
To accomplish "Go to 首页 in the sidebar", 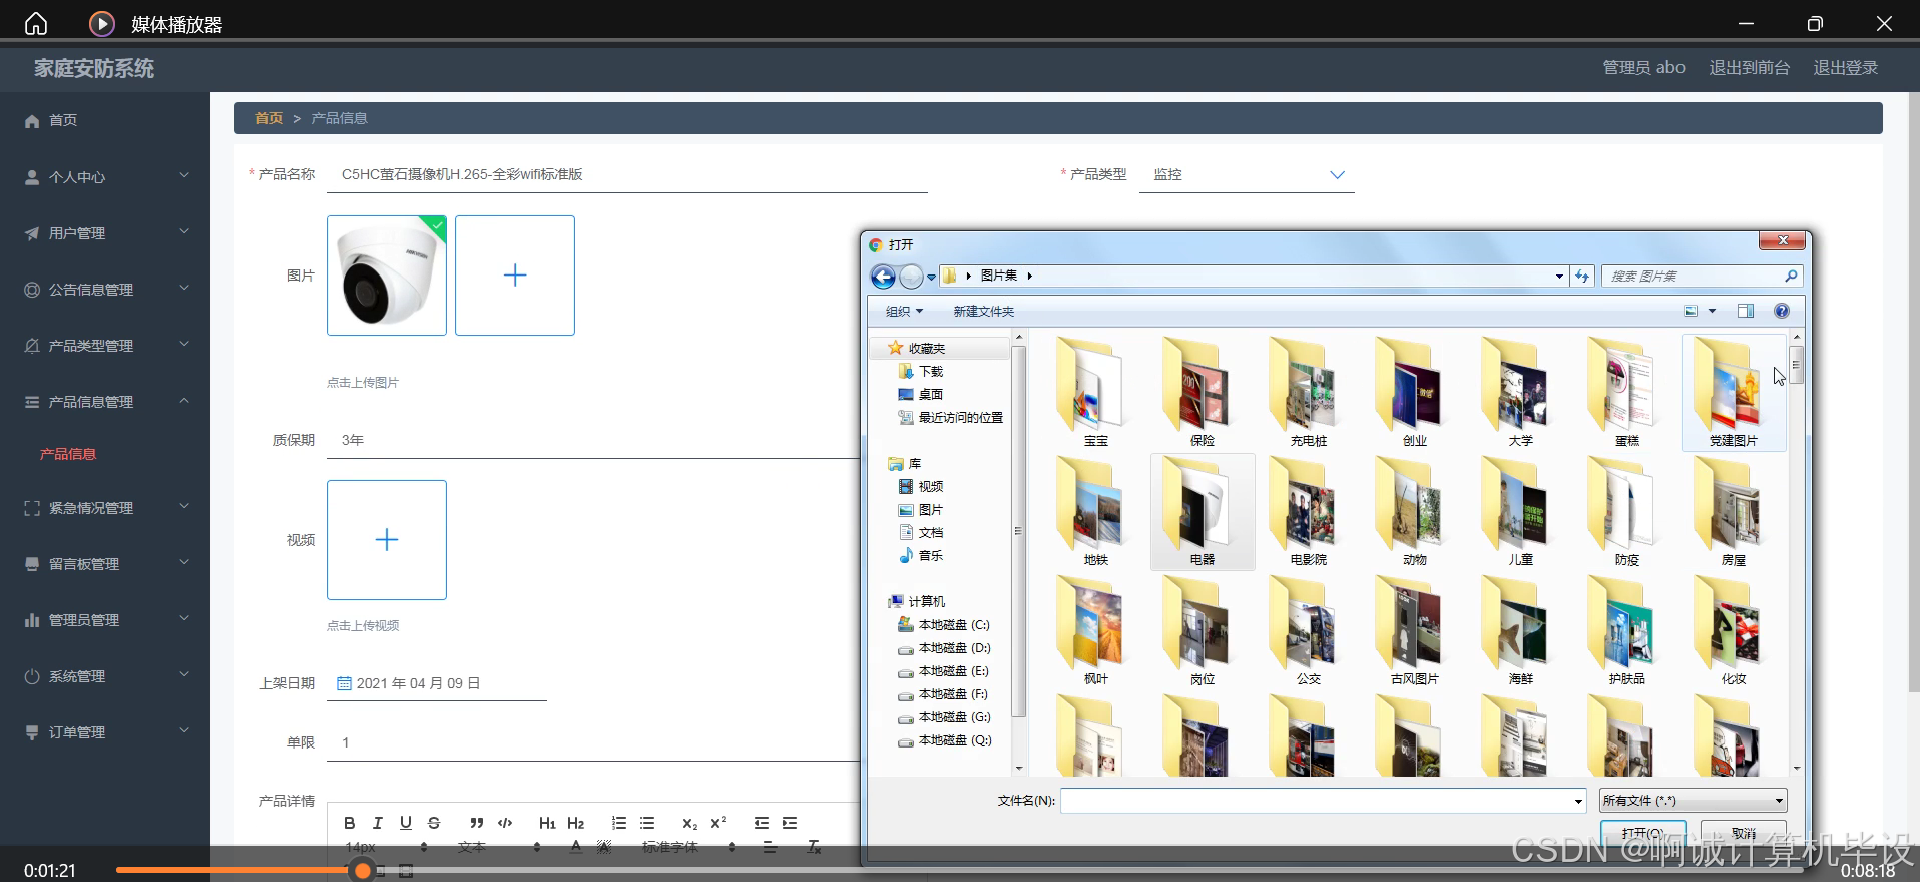I will pyautogui.click(x=105, y=120).
